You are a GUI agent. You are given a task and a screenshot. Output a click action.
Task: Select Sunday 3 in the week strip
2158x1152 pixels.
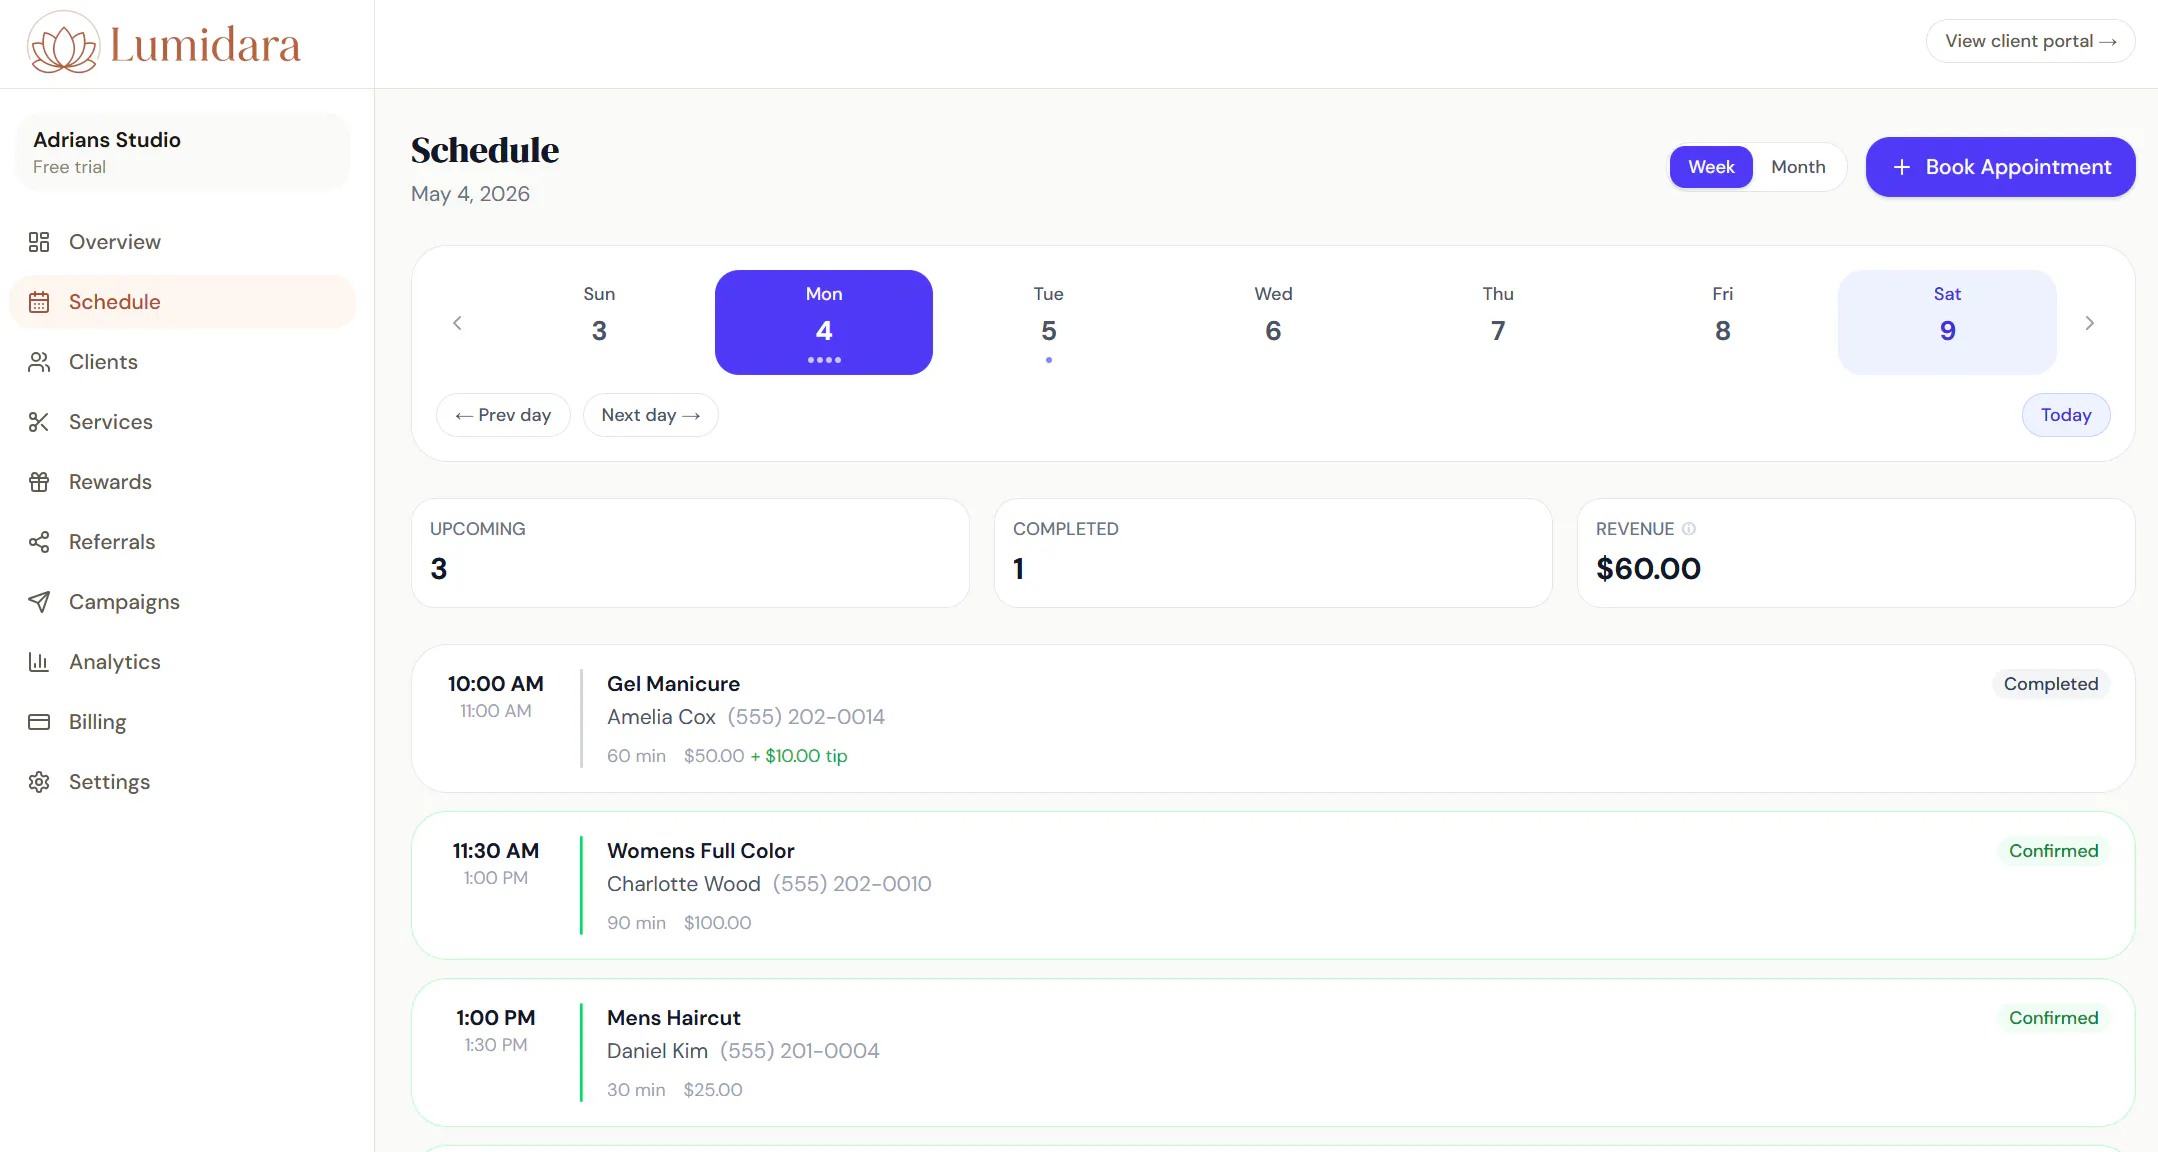[x=599, y=322]
